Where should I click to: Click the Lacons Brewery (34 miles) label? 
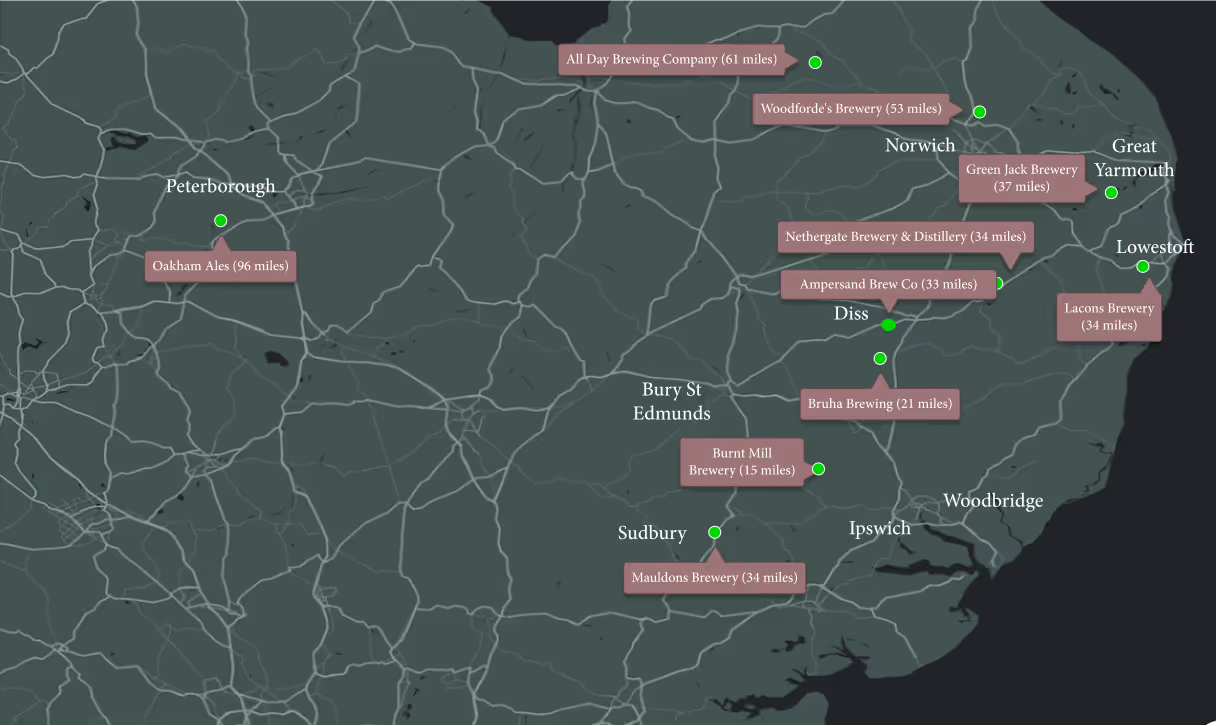tap(1110, 316)
